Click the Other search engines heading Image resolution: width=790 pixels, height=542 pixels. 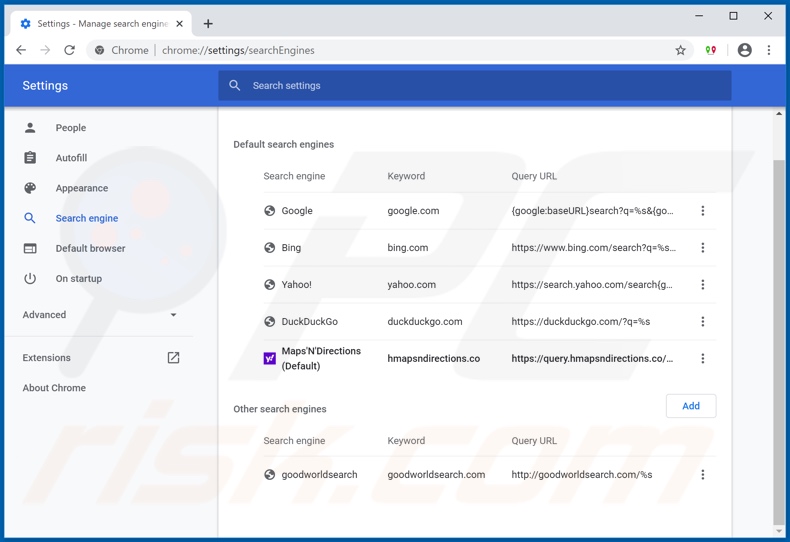click(280, 409)
